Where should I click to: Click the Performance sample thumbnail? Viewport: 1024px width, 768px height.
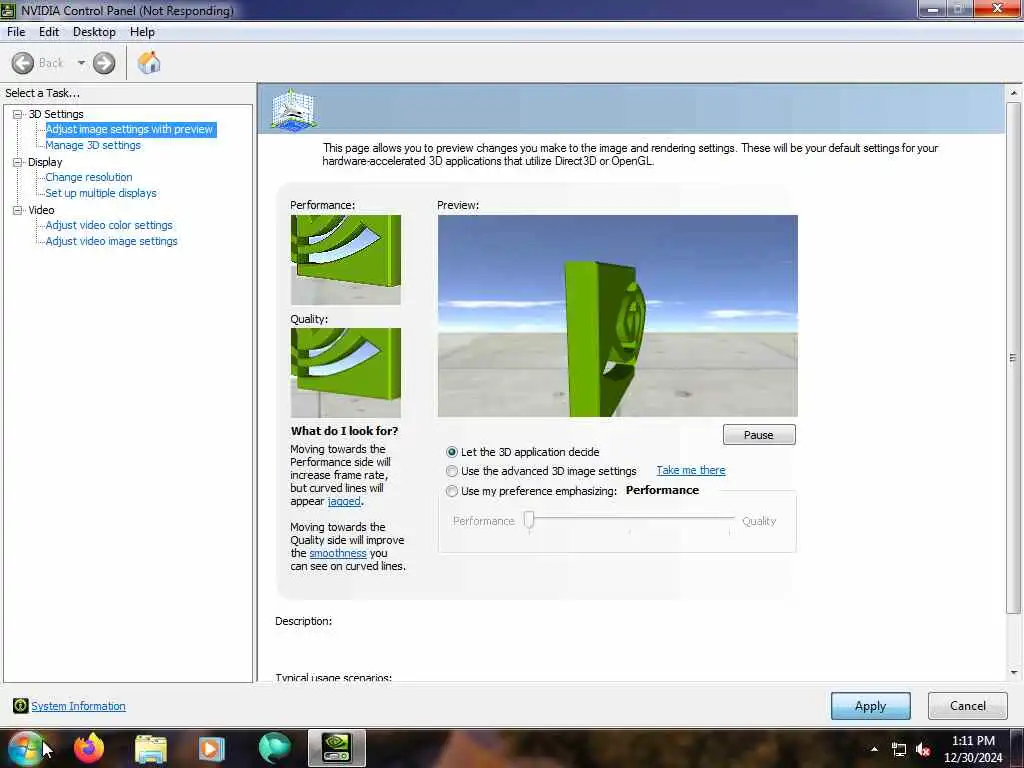[x=345, y=260]
